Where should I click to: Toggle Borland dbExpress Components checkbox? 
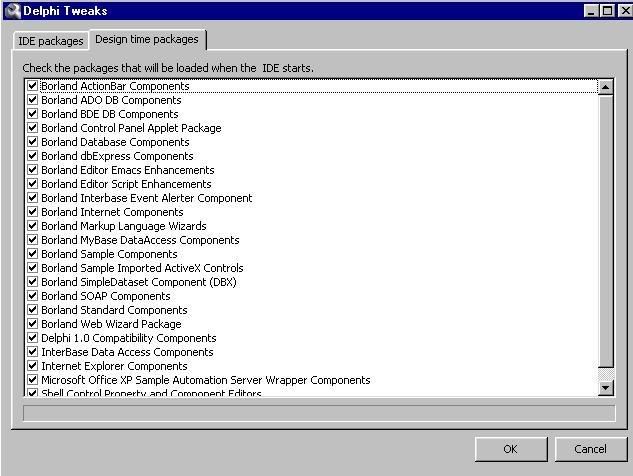tap(33, 156)
